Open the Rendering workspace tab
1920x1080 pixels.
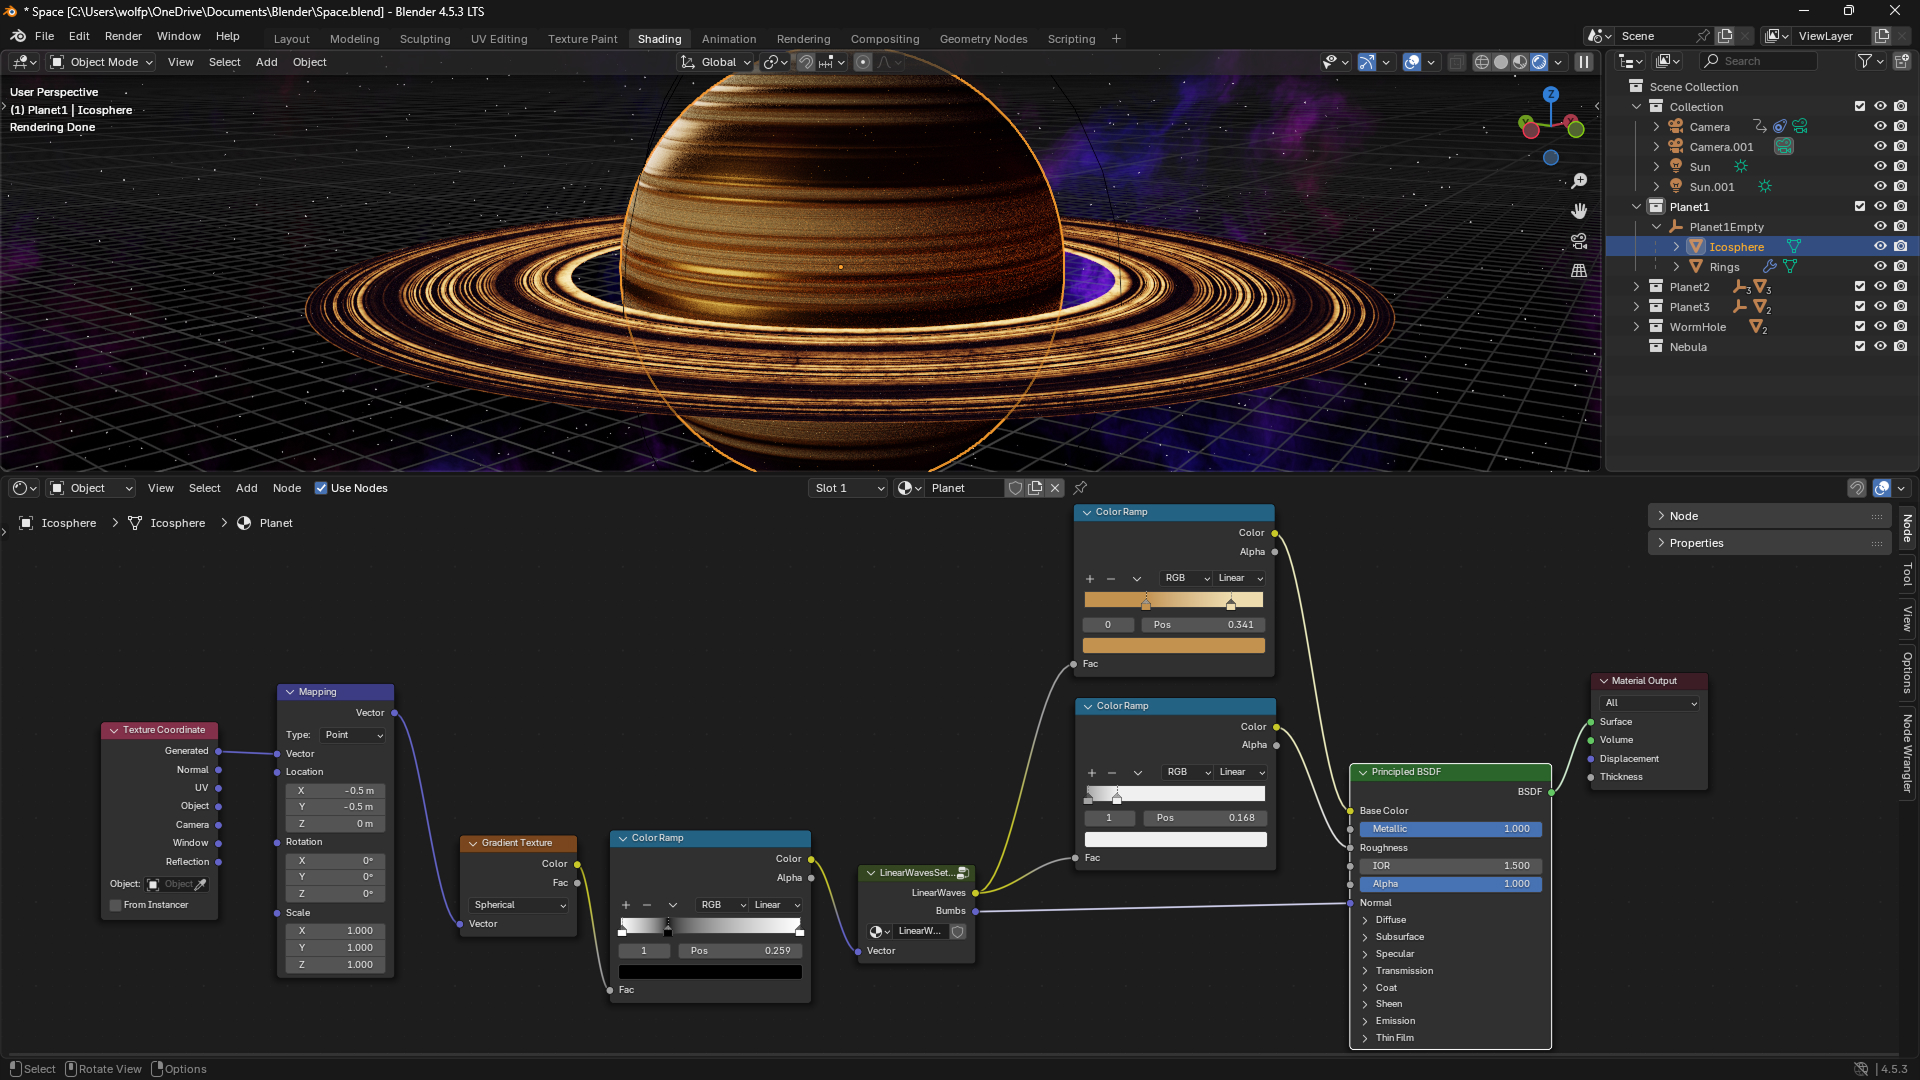tap(803, 39)
